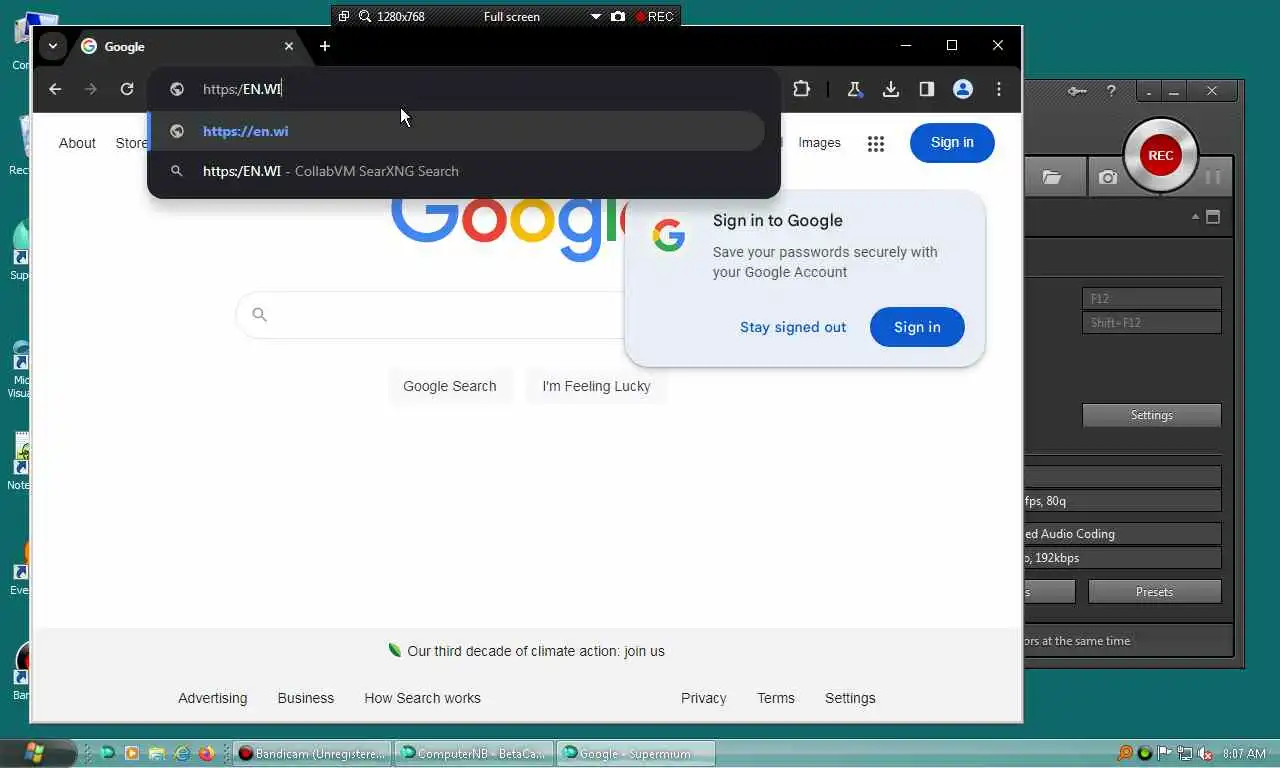Open the Google apps grid icon
Screen dimensions: 1280x768
(876, 143)
